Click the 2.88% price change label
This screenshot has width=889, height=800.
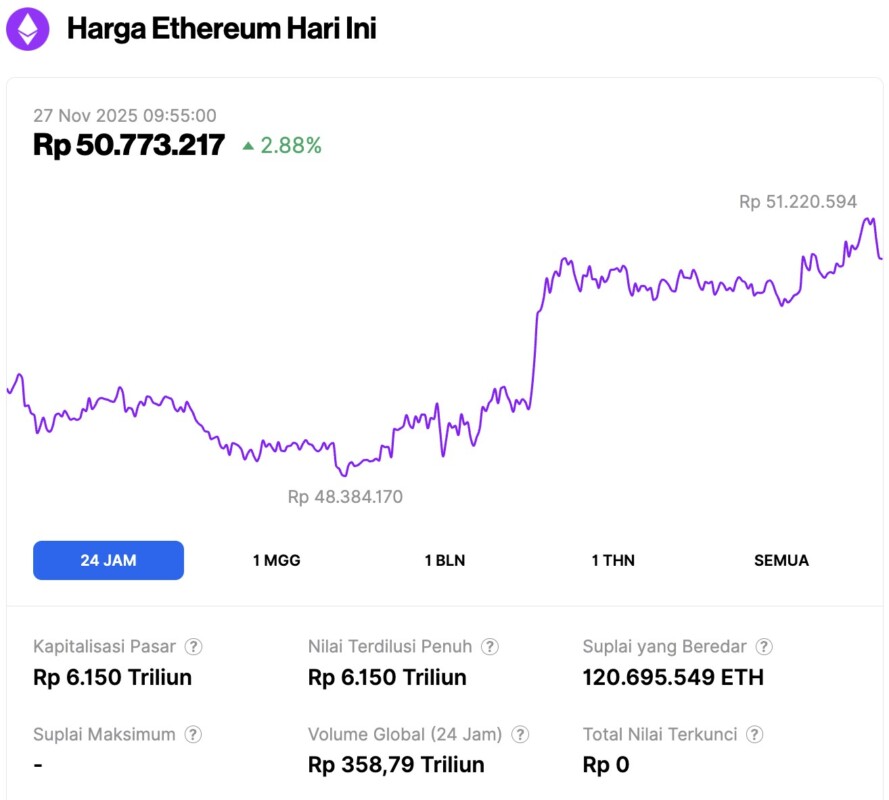291,146
